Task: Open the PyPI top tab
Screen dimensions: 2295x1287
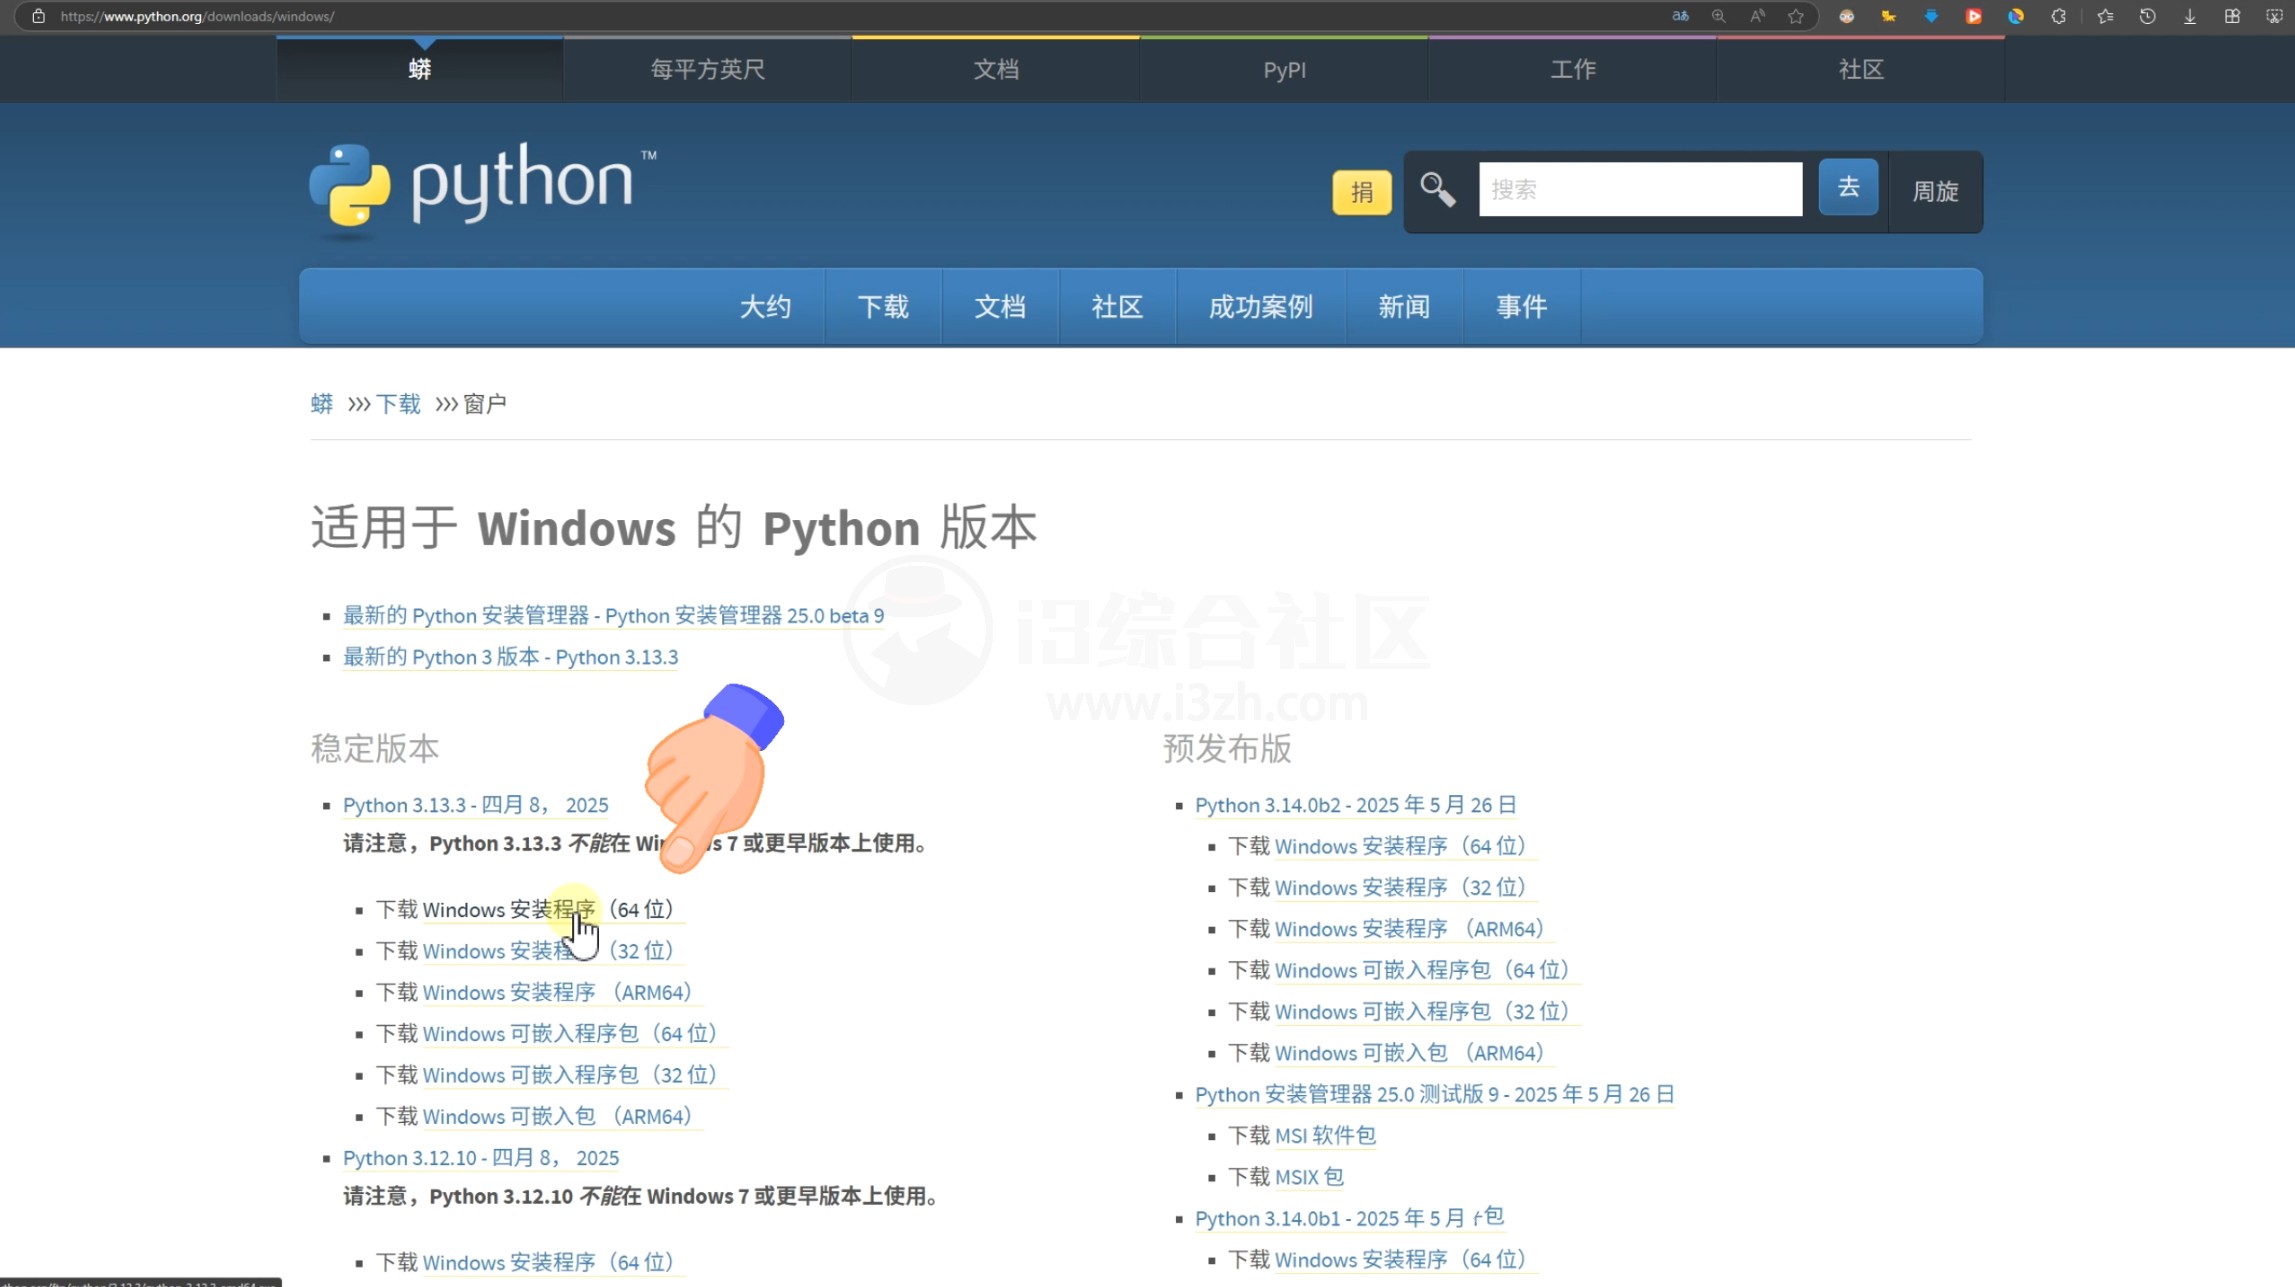Action: tap(1284, 70)
